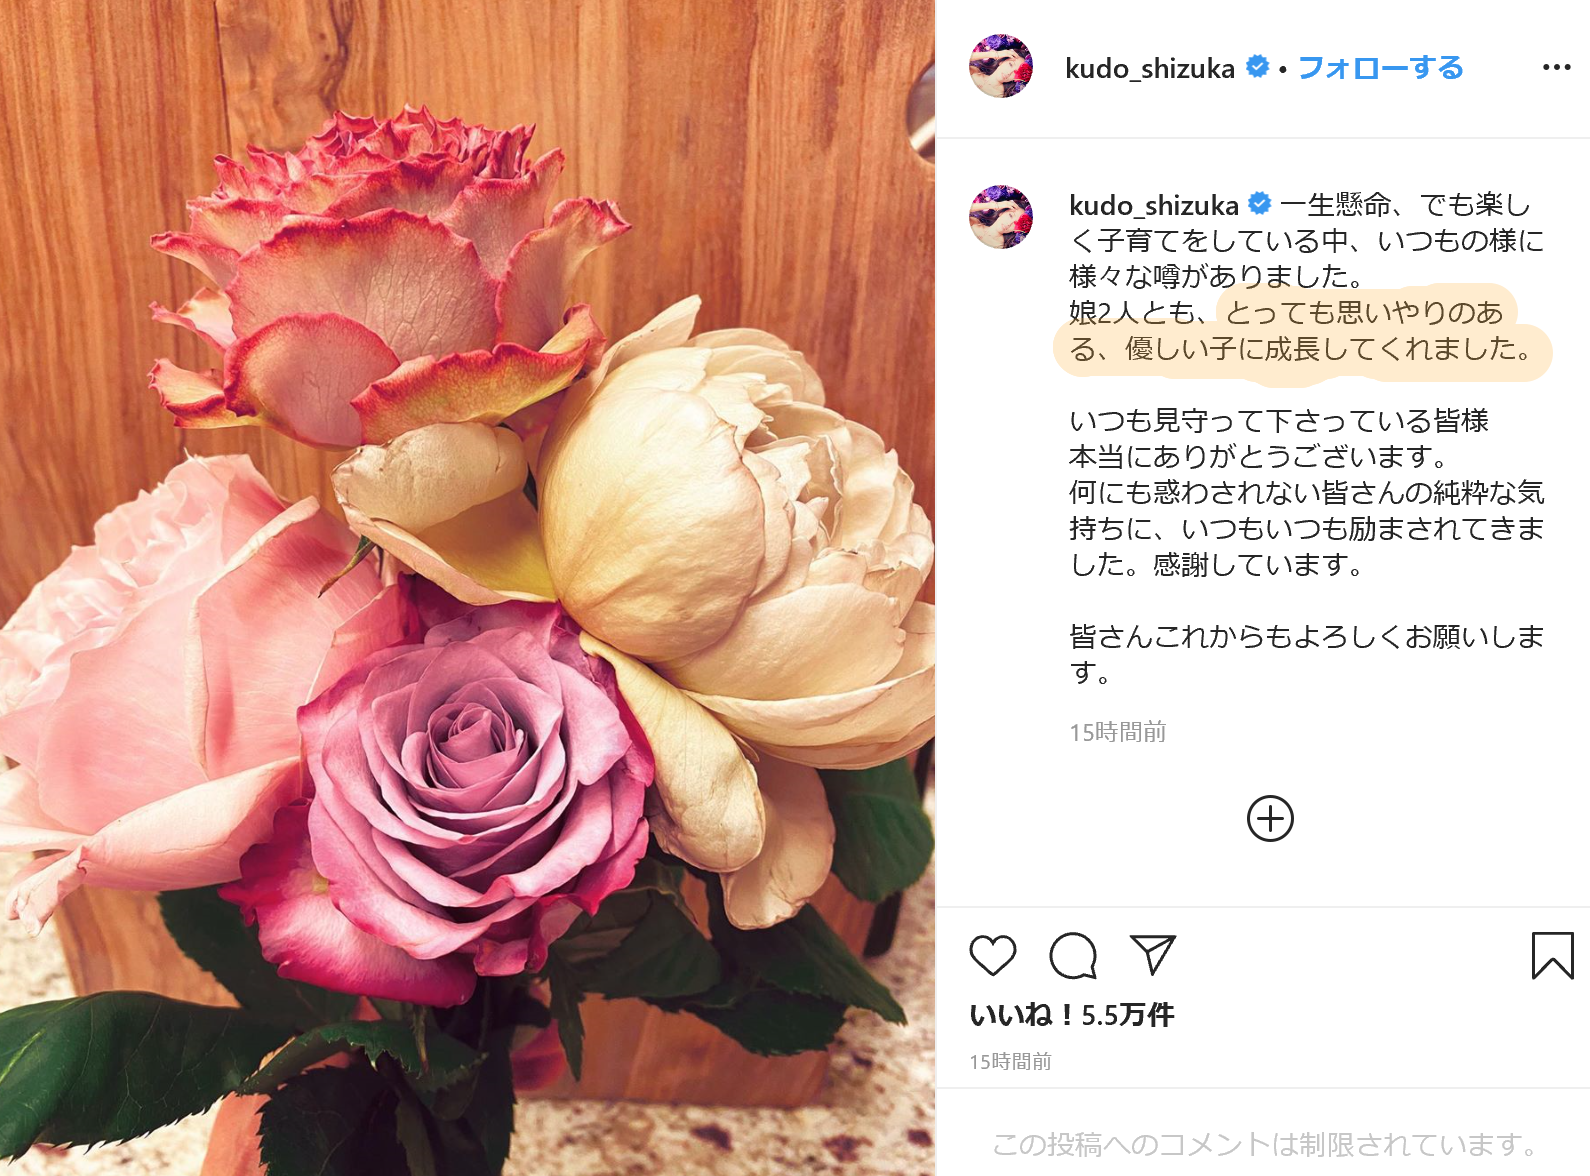Open comments via speech bubble icon
This screenshot has height=1176, width=1590.
(x=1073, y=955)
